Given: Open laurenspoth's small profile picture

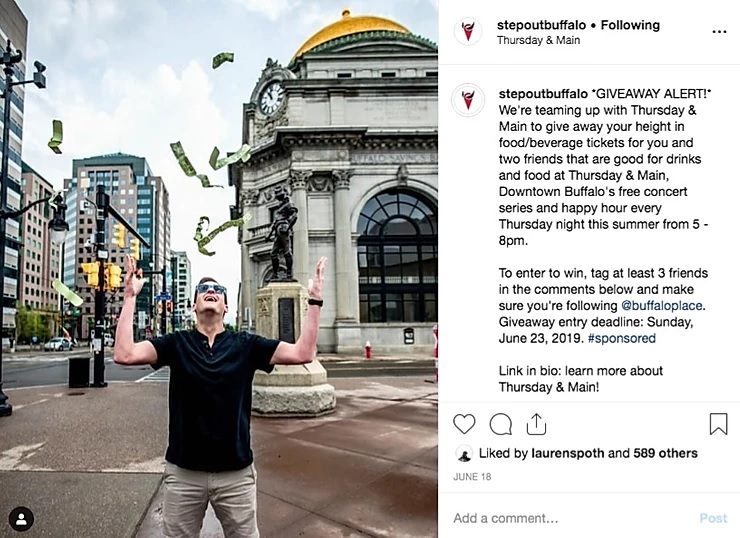Looking at the screenshot, I should click(x=464, y=454).
